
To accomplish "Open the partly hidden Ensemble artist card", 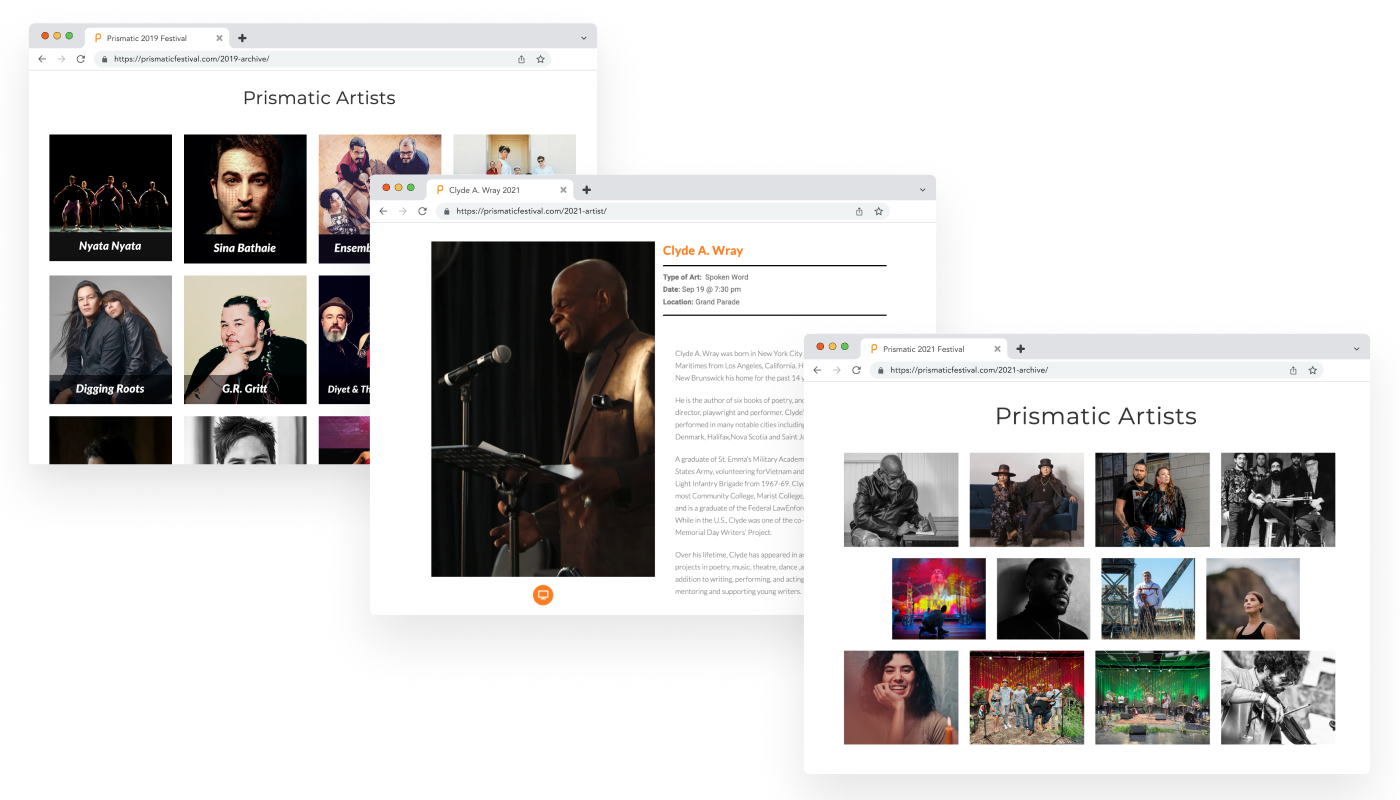I will pyautogui.click(x=344, y=198).
